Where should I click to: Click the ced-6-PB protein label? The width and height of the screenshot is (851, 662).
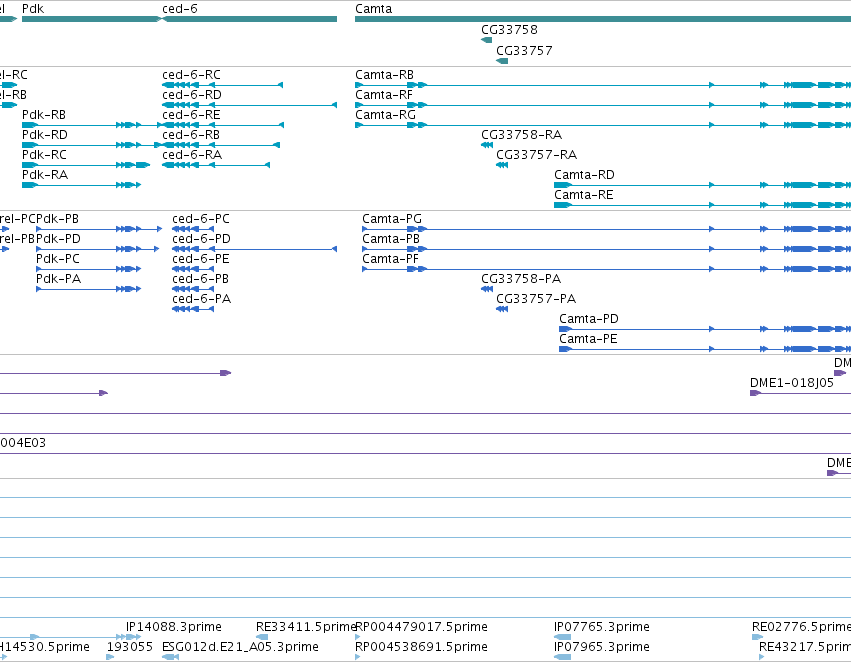200,279
